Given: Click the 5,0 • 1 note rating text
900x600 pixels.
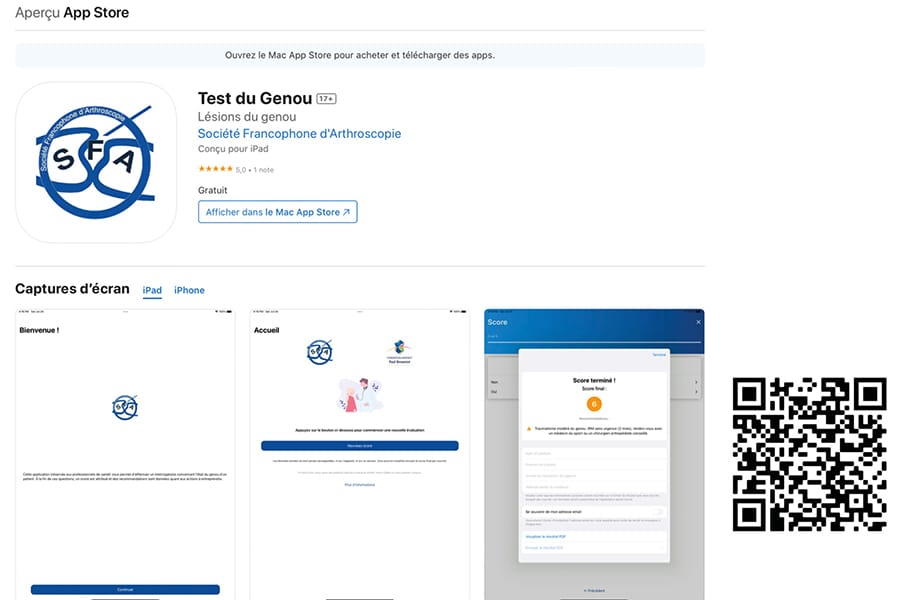Looking at the screenshot, I should point(255,170).
